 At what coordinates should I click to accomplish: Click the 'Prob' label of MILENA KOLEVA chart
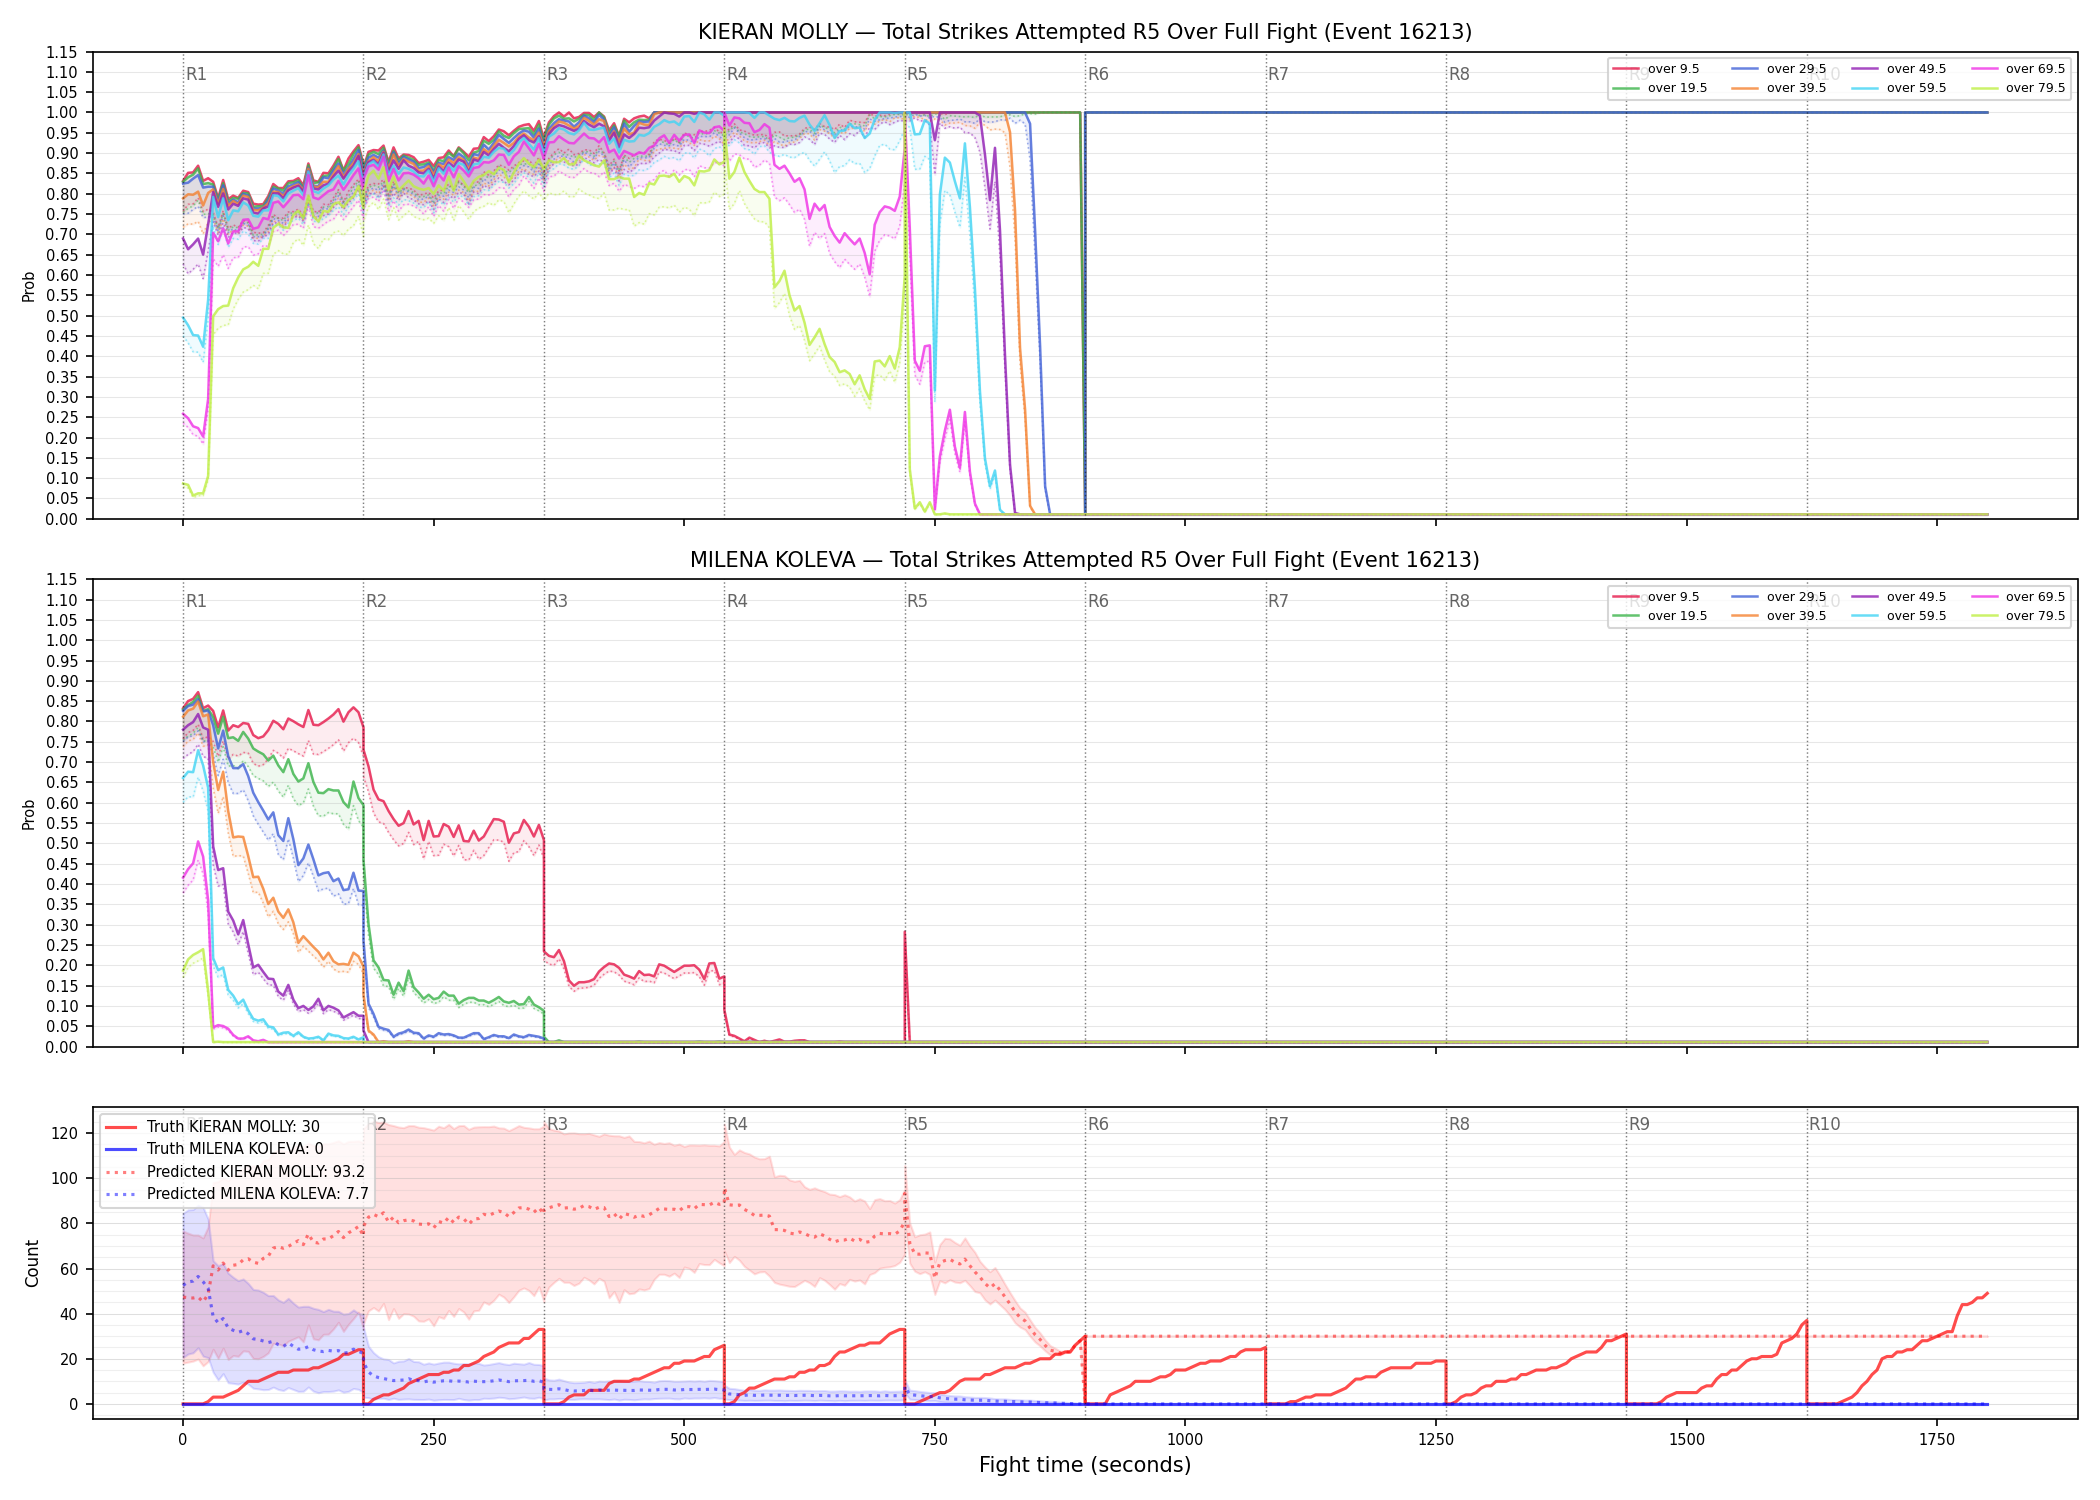click(29, 815)
